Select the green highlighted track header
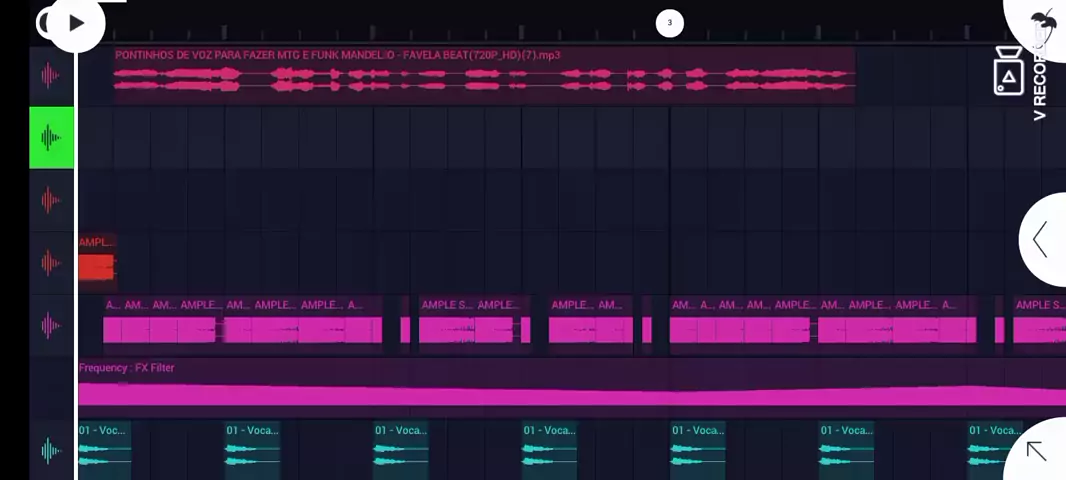Viewport: 1066px width, 480px height. pos(51,137)
